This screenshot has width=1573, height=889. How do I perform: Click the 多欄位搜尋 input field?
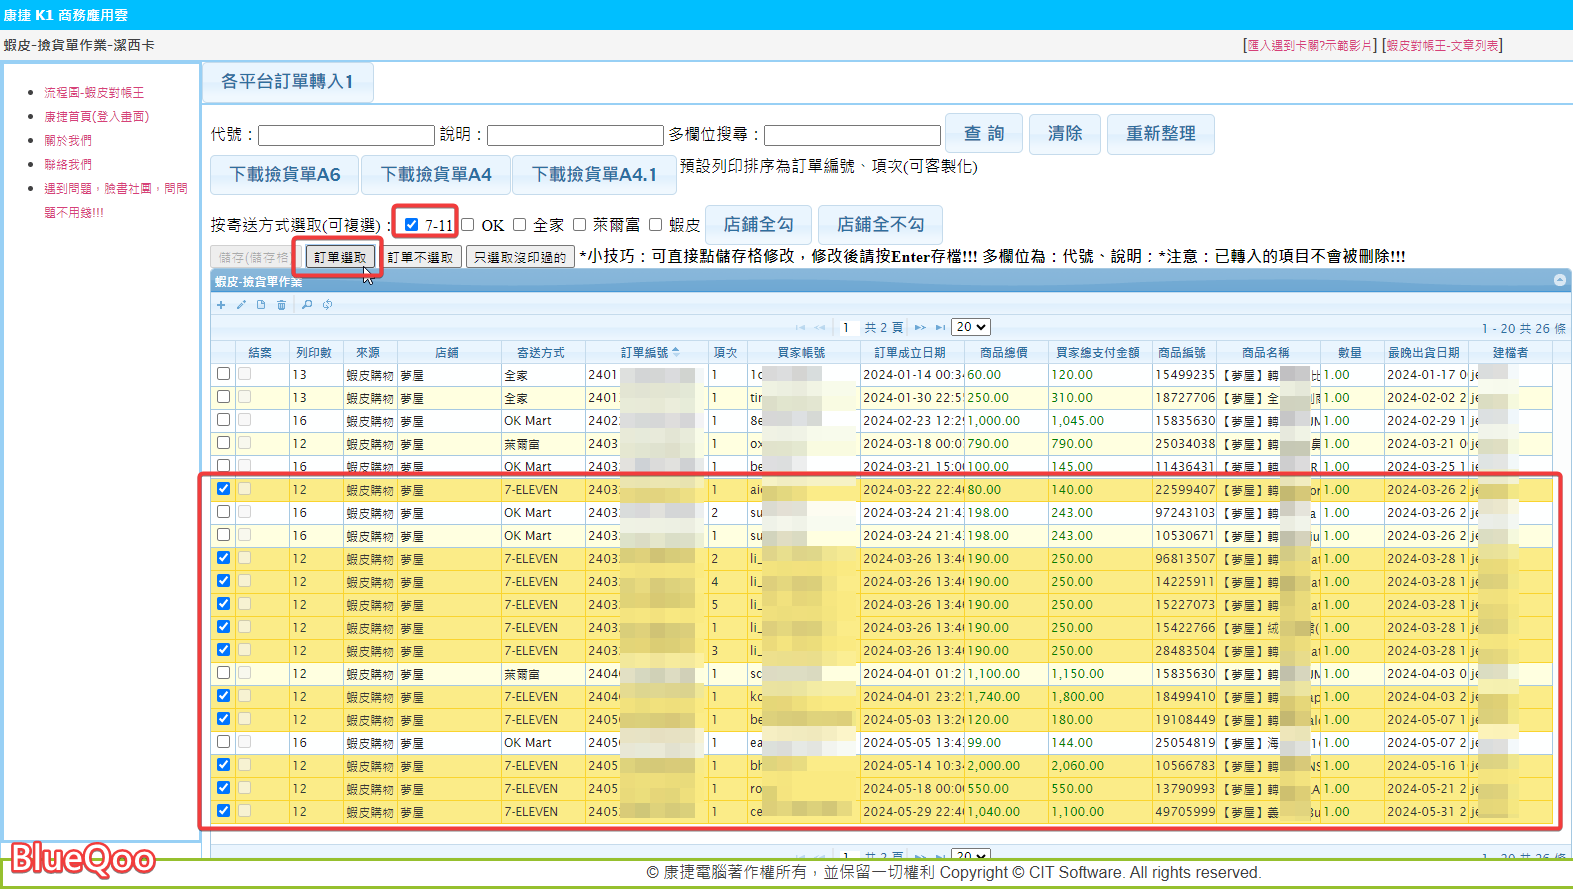[852, 135]
